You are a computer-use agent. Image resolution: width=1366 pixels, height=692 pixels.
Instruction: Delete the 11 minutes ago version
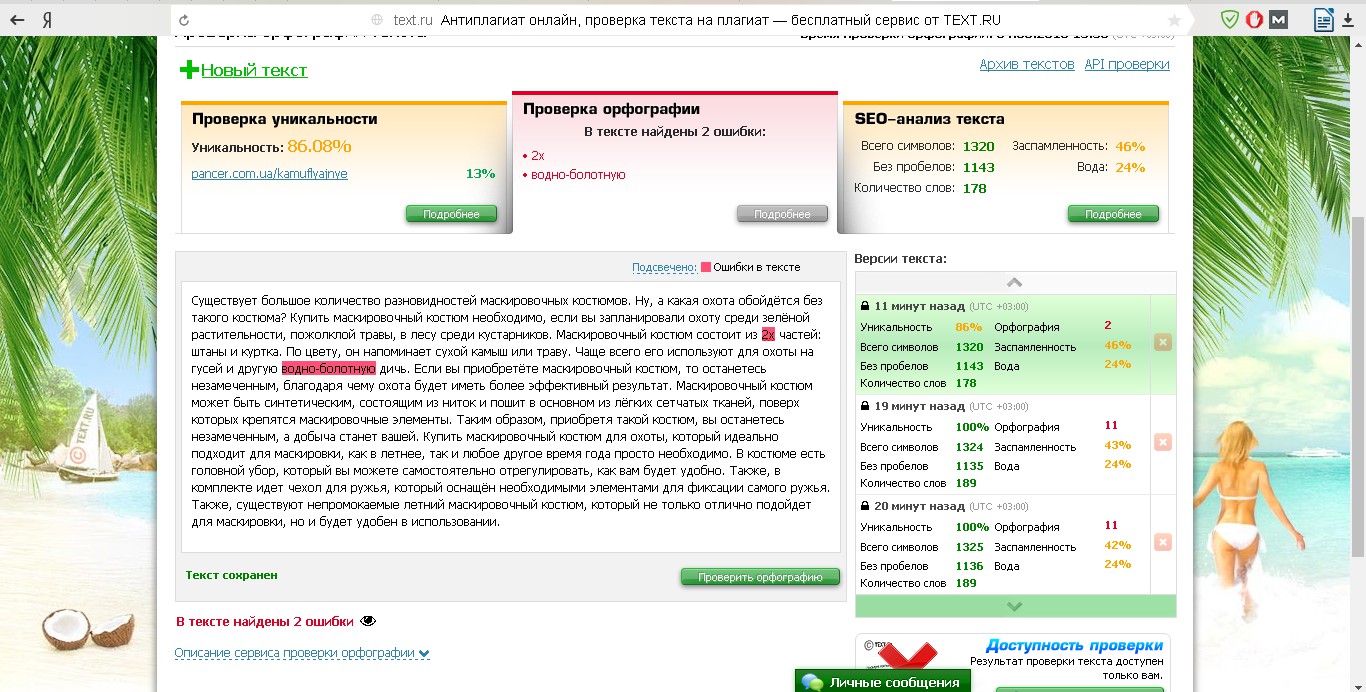(1162, 342)
